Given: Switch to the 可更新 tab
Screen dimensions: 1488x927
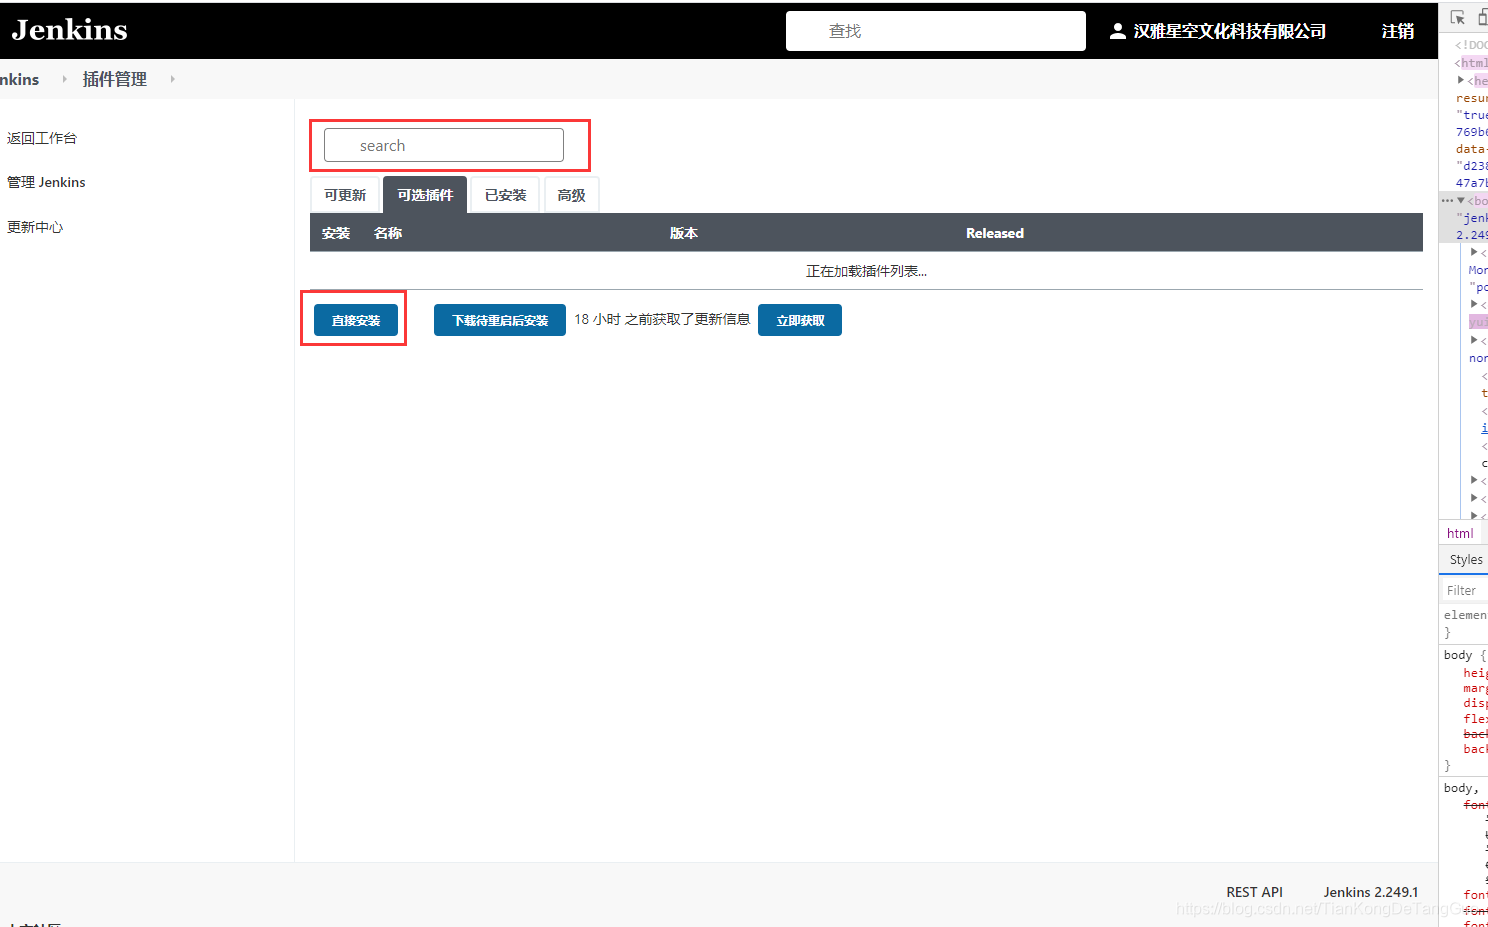Looking at the screenshot, I should pyautogui.click(x=345, y=195).
